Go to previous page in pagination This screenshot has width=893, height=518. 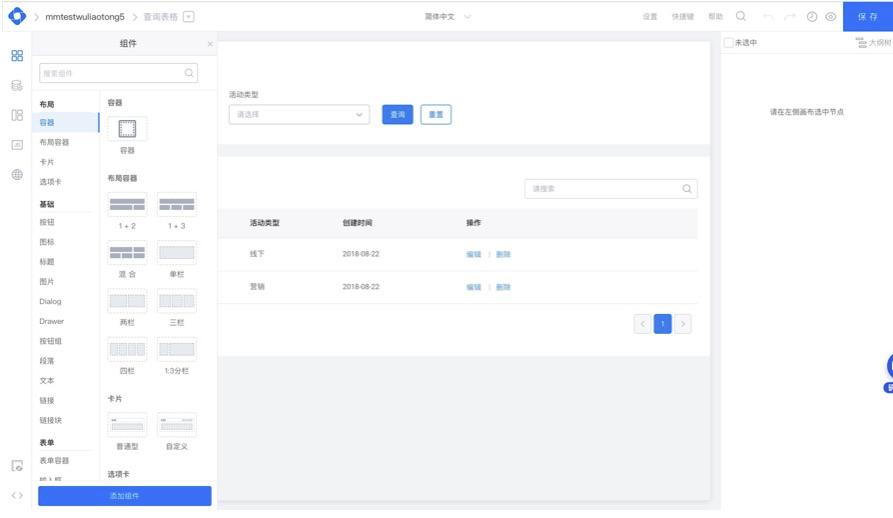642,324
